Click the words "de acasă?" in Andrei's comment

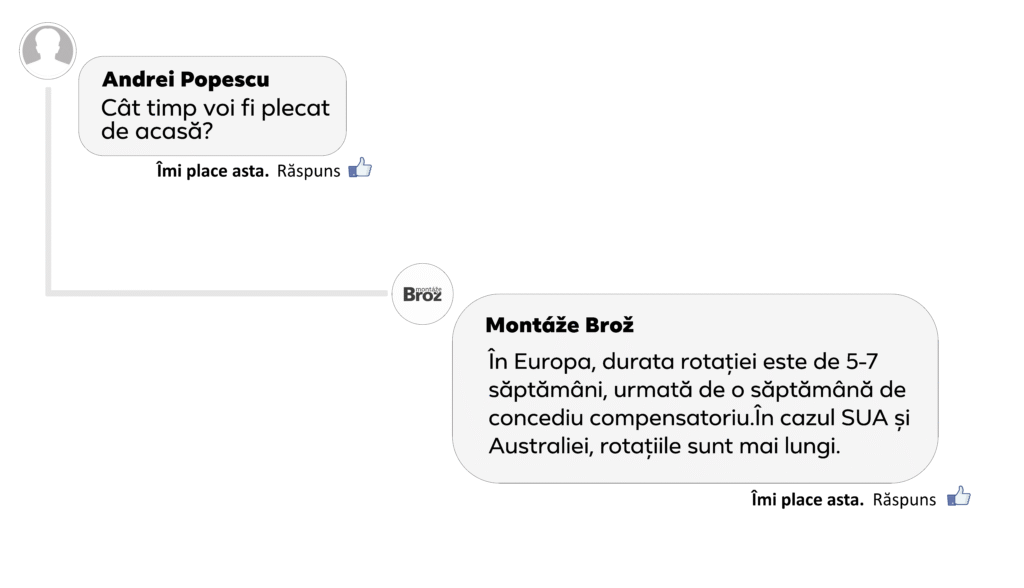(x=157, y=132)
